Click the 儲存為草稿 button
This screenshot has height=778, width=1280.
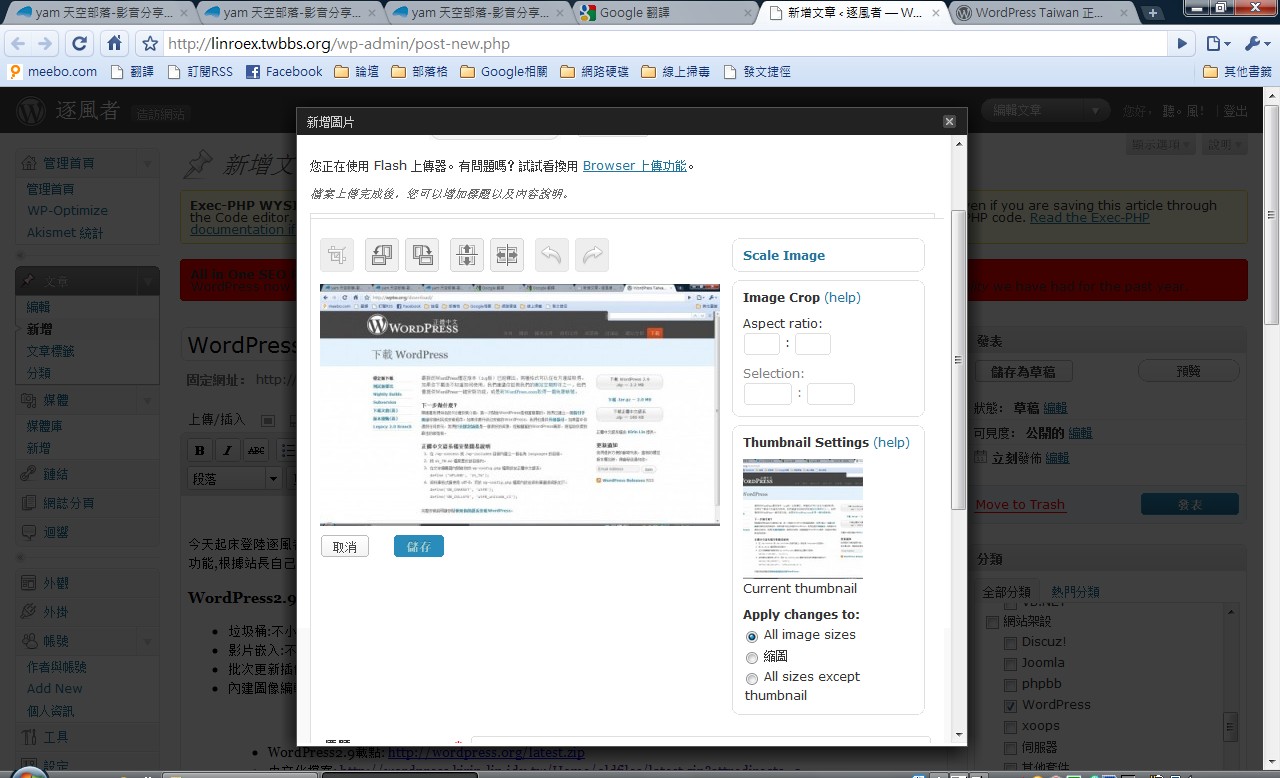point(1024,371)
